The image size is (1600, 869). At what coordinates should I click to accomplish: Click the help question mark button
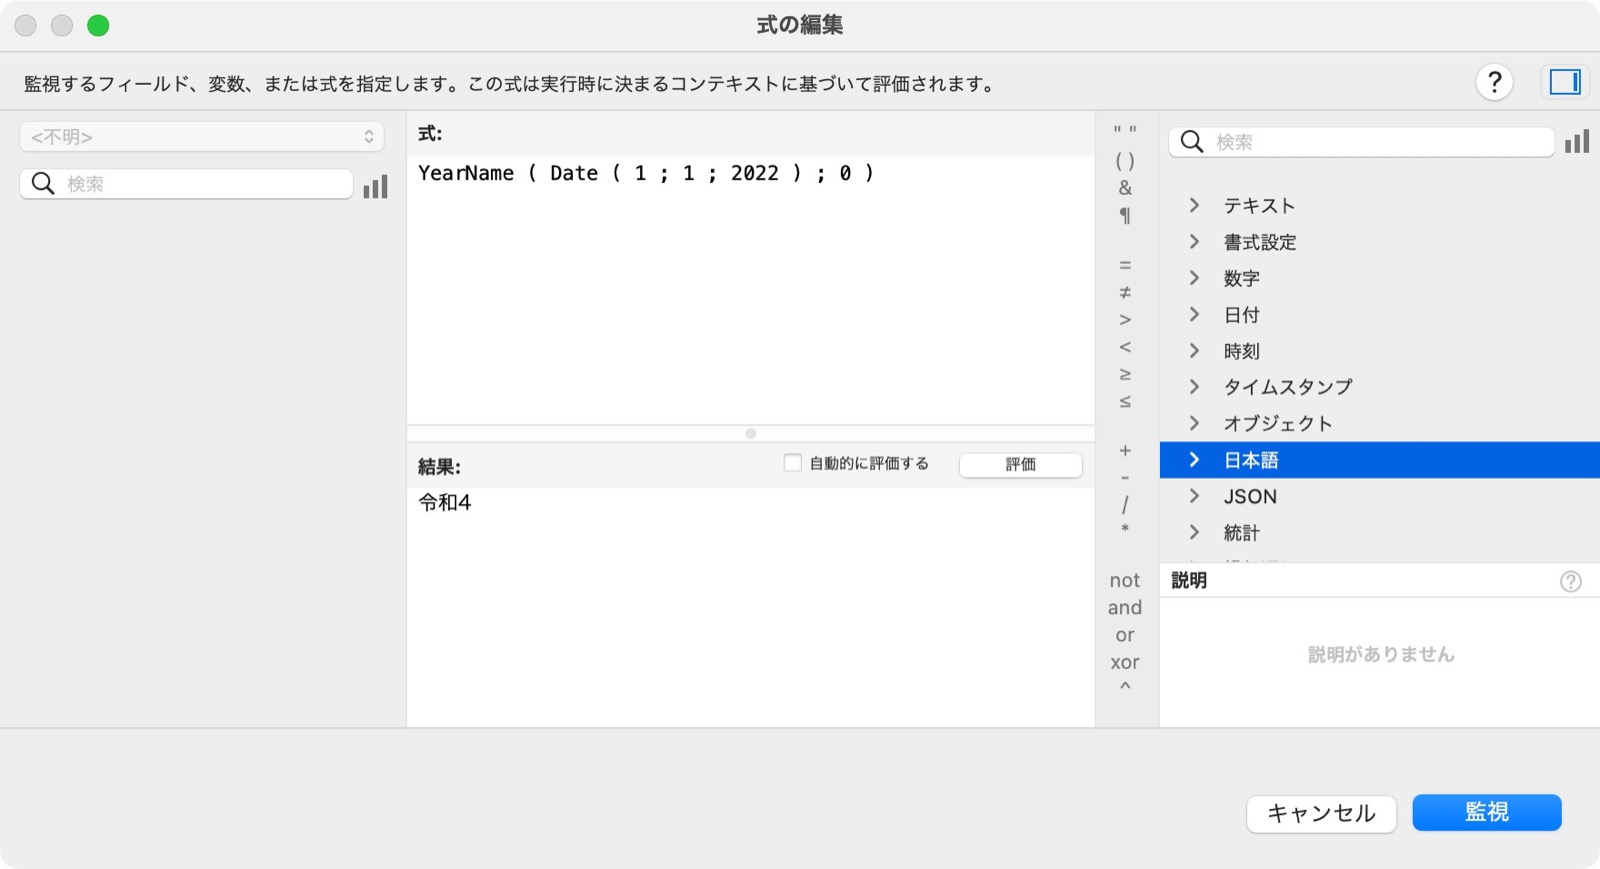pyautogui.click(x=1494, y=82)
